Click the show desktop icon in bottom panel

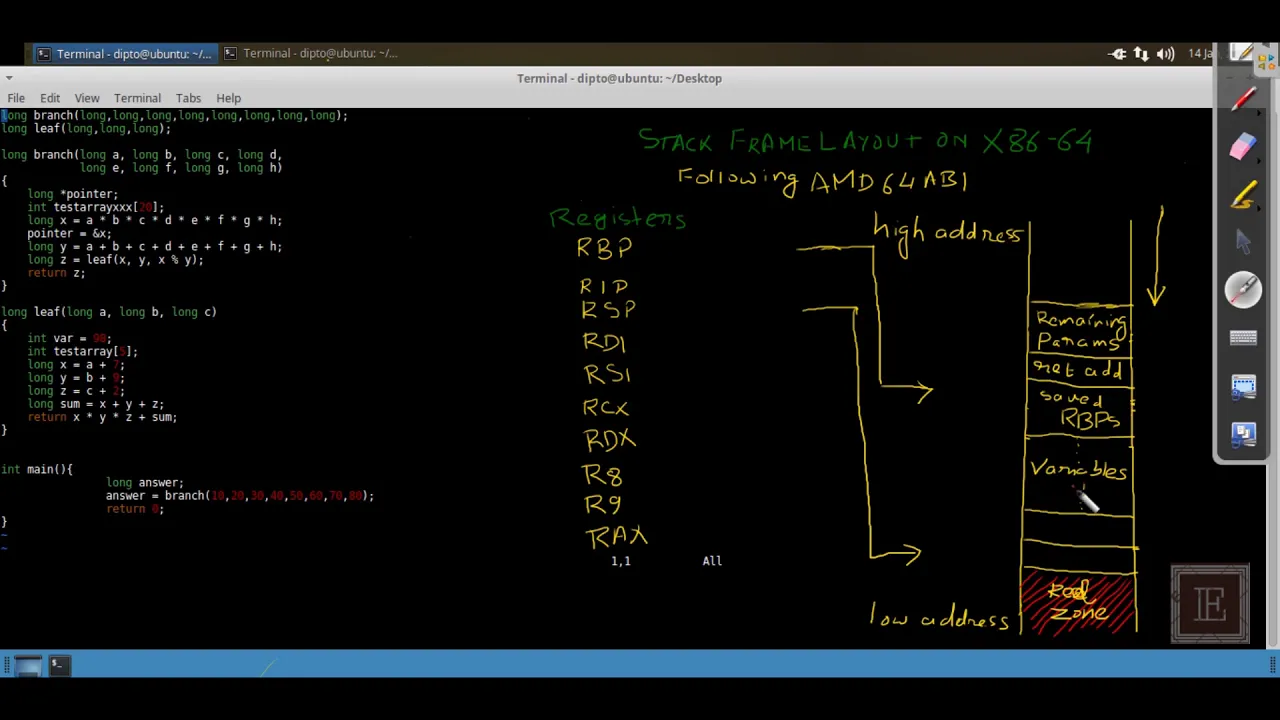27,665
